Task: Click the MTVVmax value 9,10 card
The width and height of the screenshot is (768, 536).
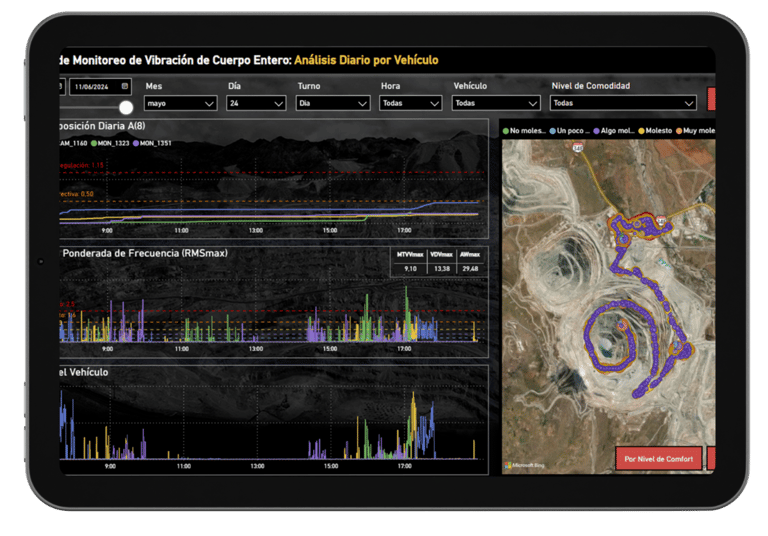Action: coord(410,268)
